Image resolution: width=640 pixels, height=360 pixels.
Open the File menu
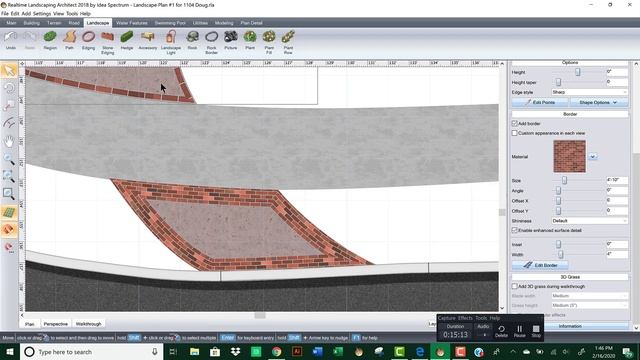[4, 13]
